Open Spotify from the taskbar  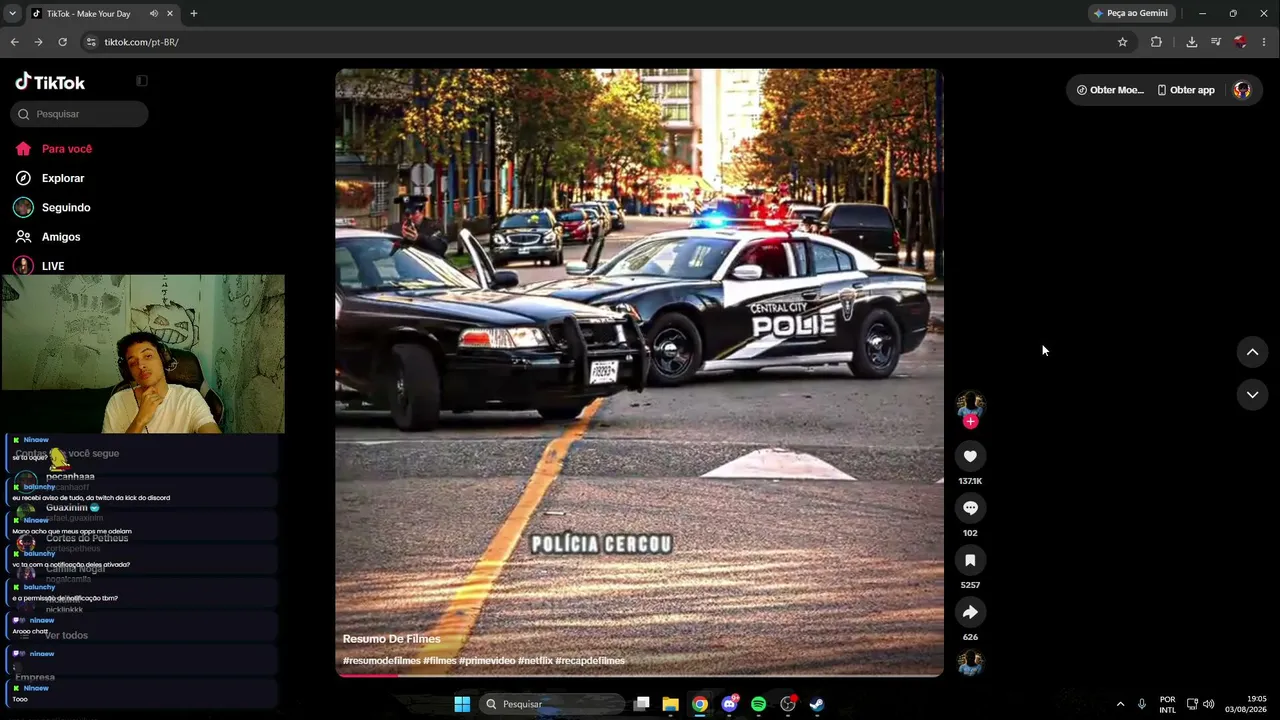coord(758,704)
